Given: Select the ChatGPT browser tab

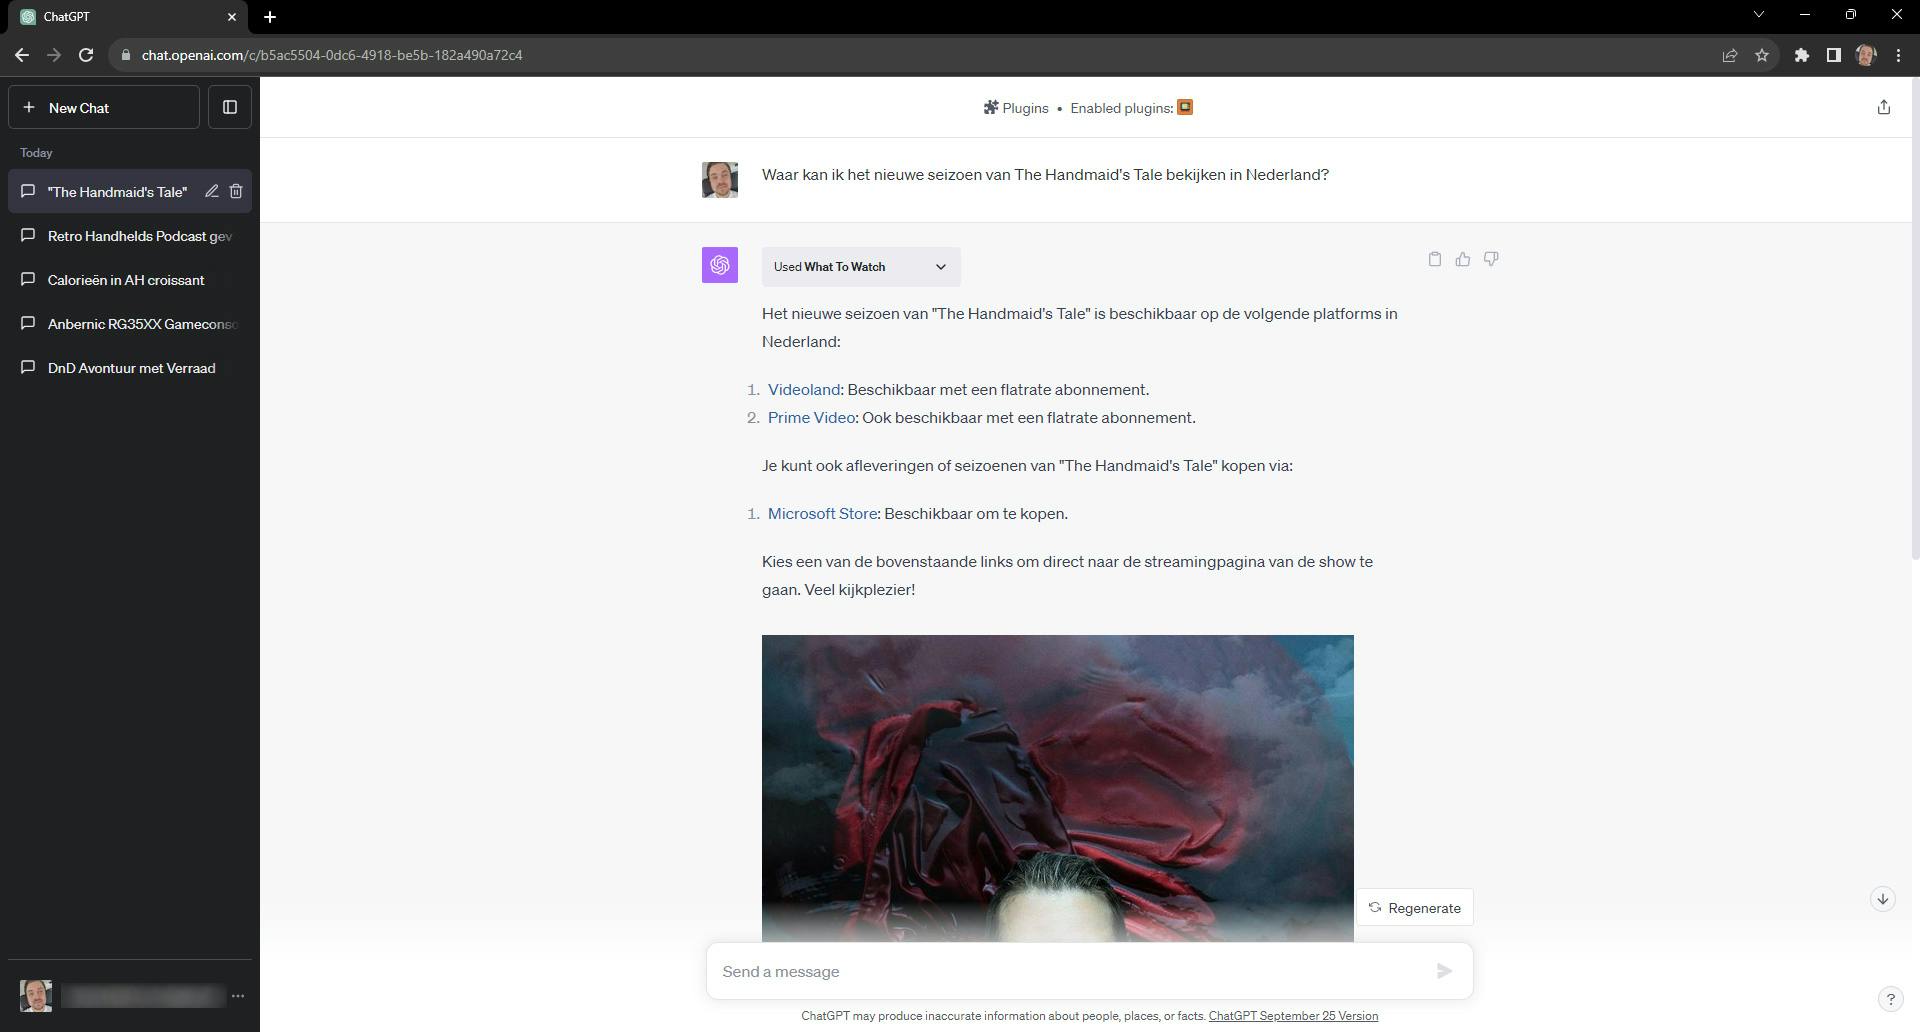Looking at the screenshot, I should pyautogui.click(x=128, y=17).
